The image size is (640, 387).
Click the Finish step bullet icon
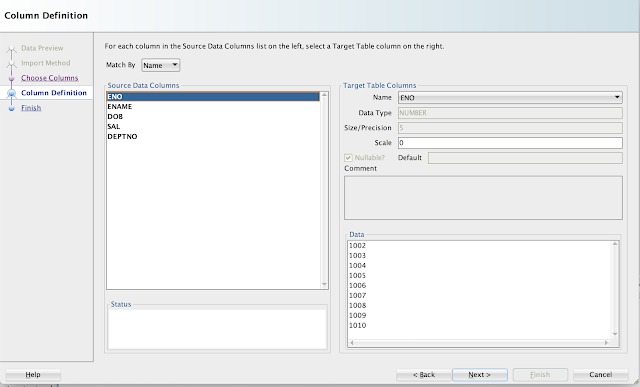tap(11, 108)
